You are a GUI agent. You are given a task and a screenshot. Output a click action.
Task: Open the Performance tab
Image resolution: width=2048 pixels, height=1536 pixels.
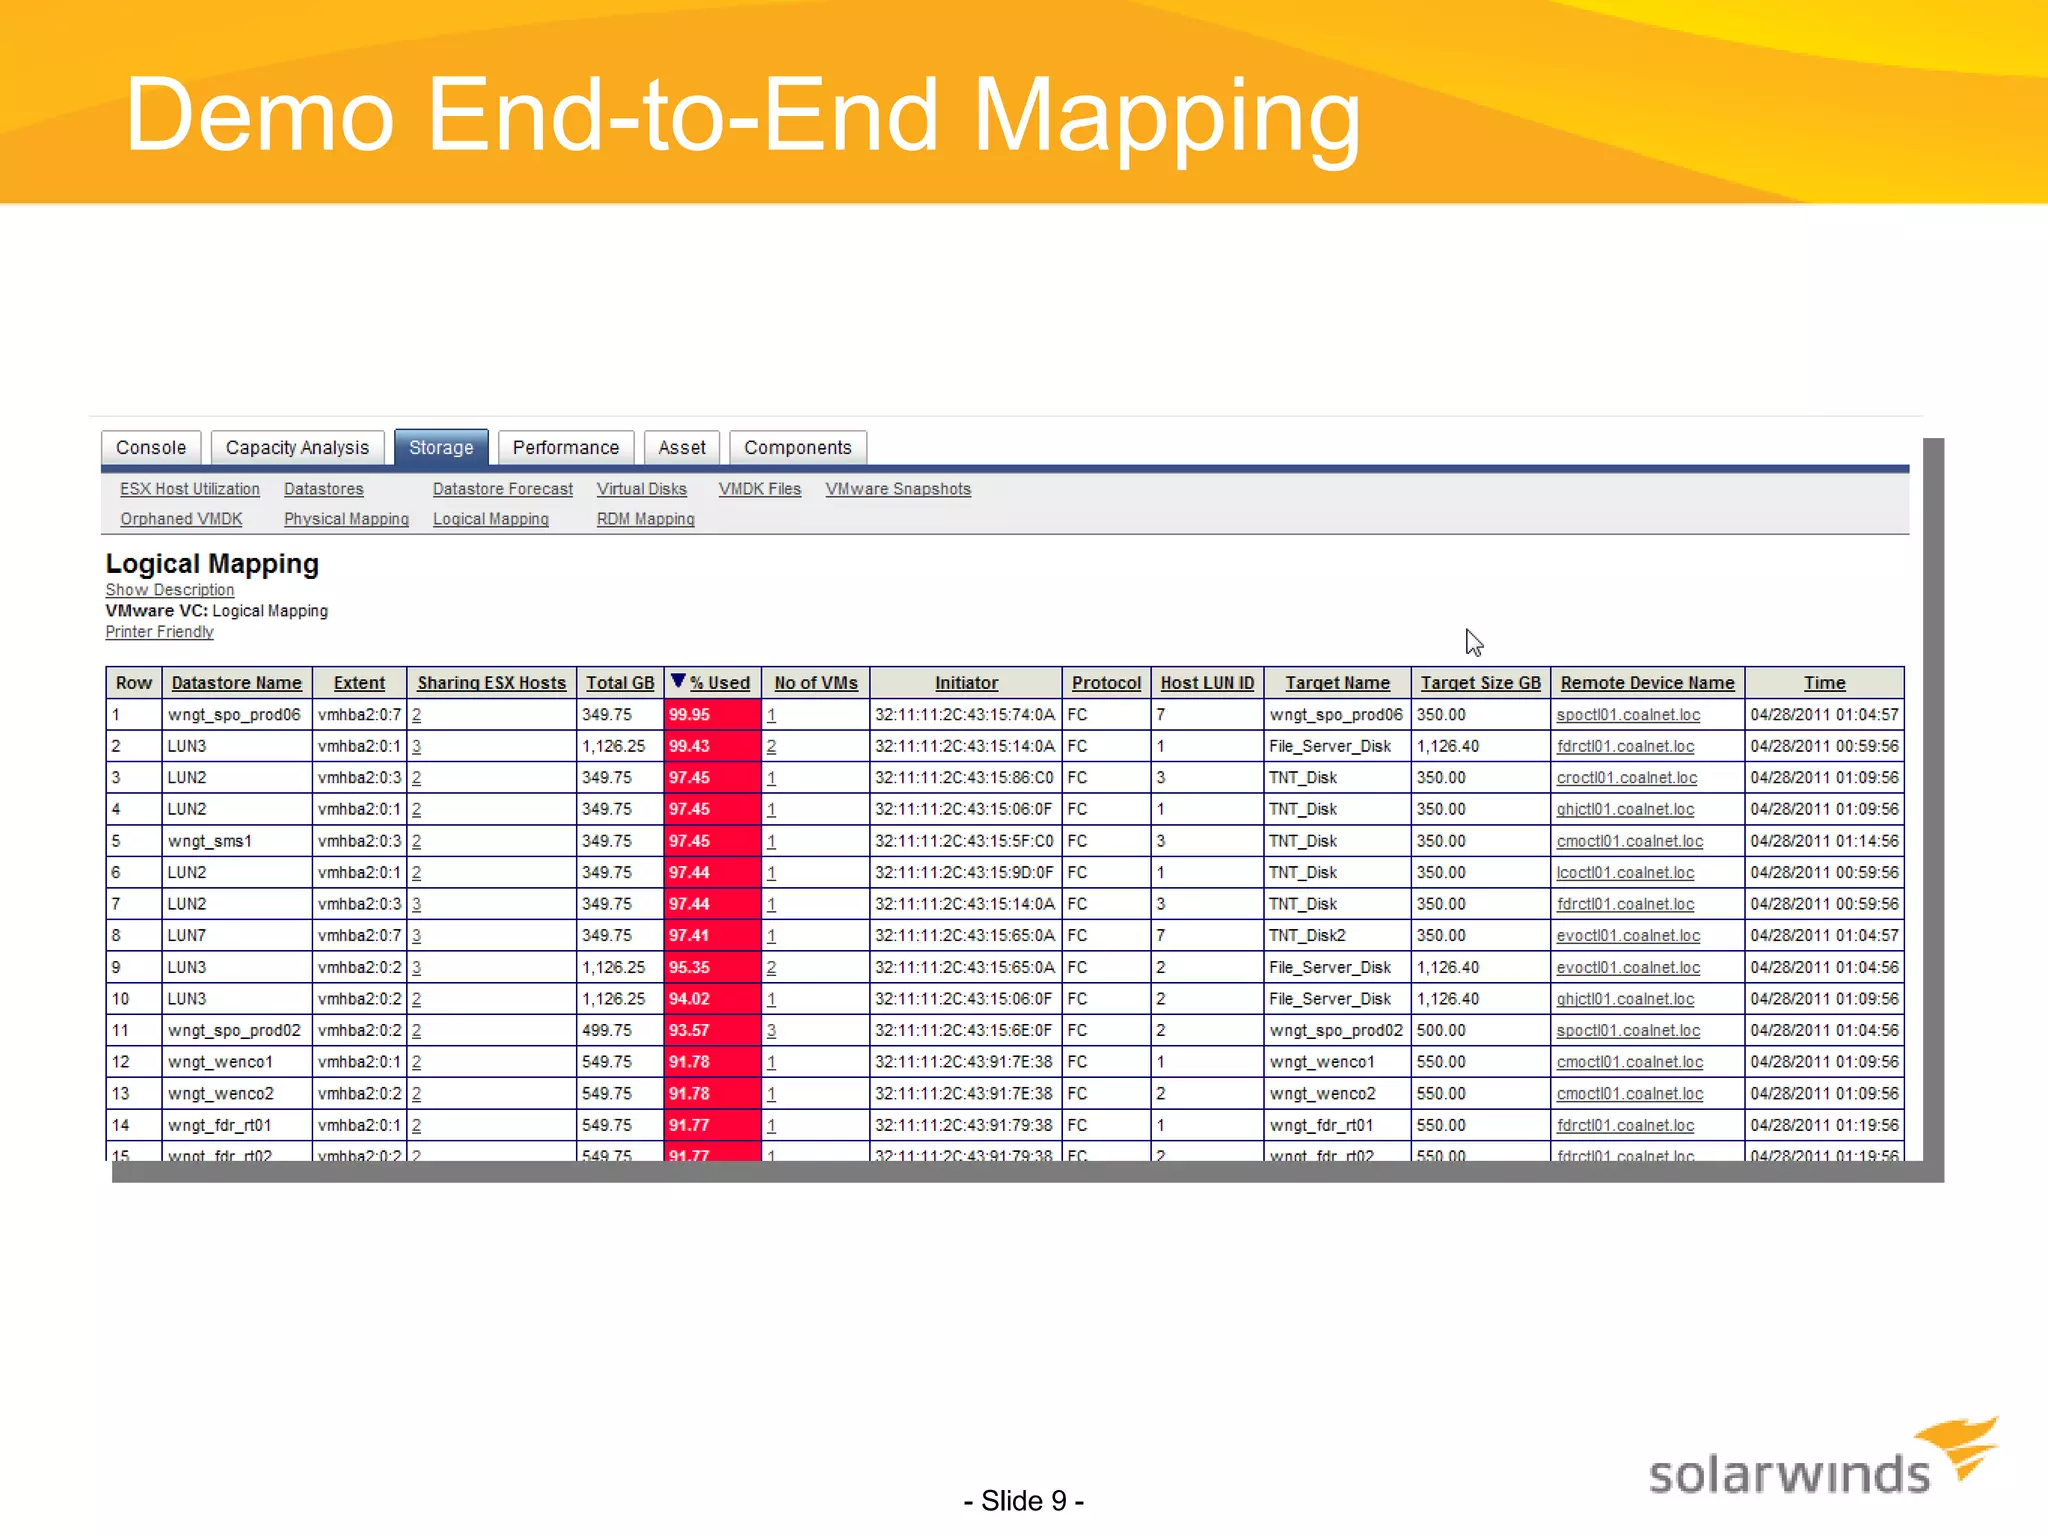pyautogui.click(x=566, y=447)
